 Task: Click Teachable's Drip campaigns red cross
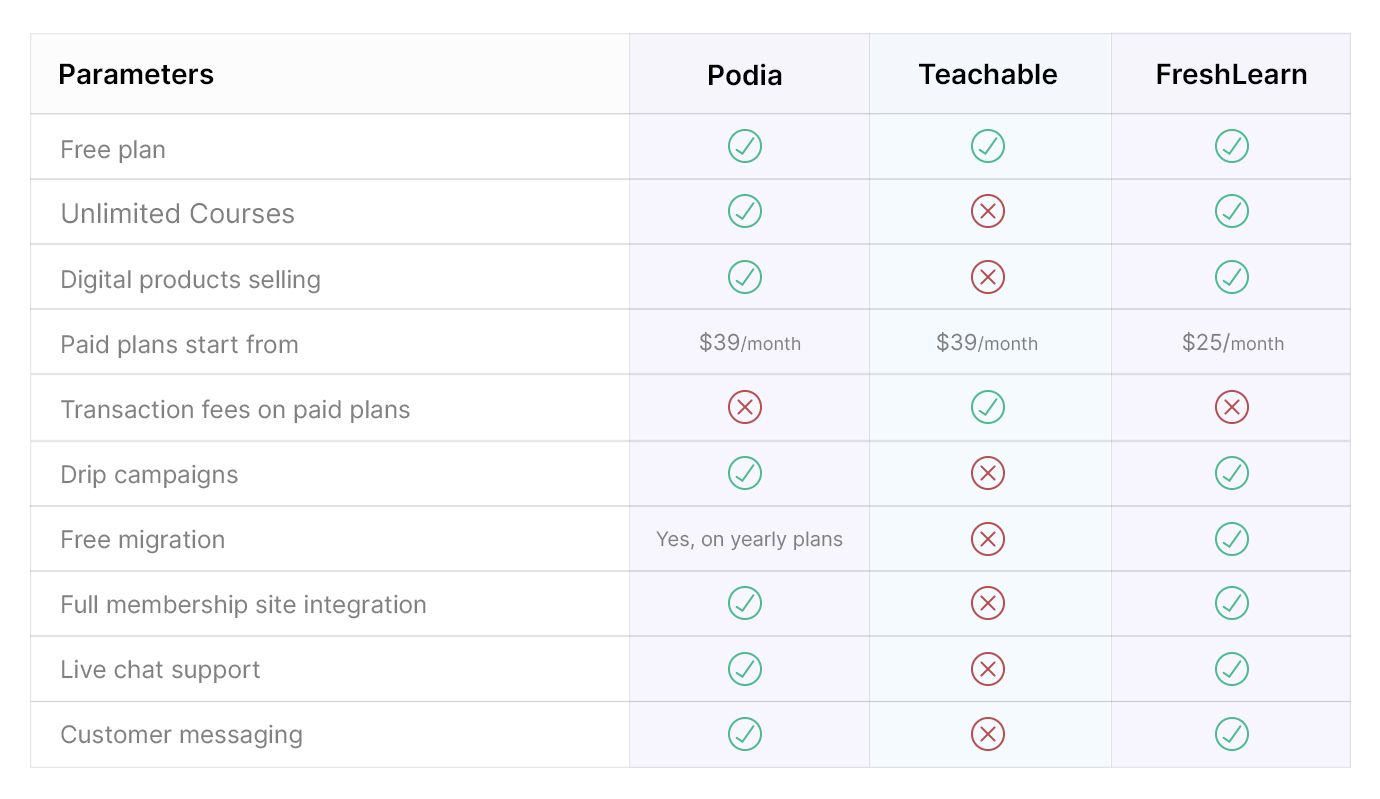(x=988, y=473)
